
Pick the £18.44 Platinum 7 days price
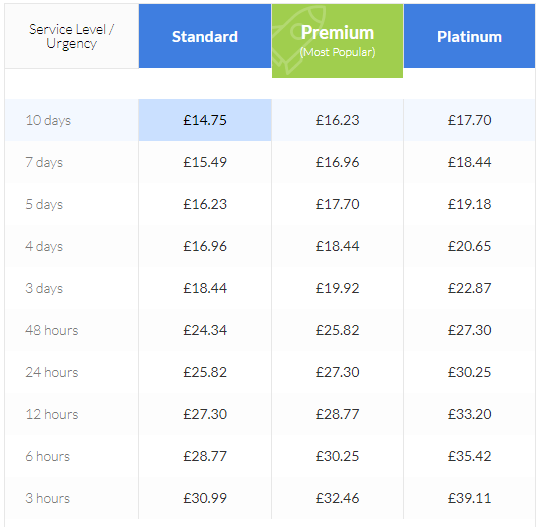(x=469, y=162)
